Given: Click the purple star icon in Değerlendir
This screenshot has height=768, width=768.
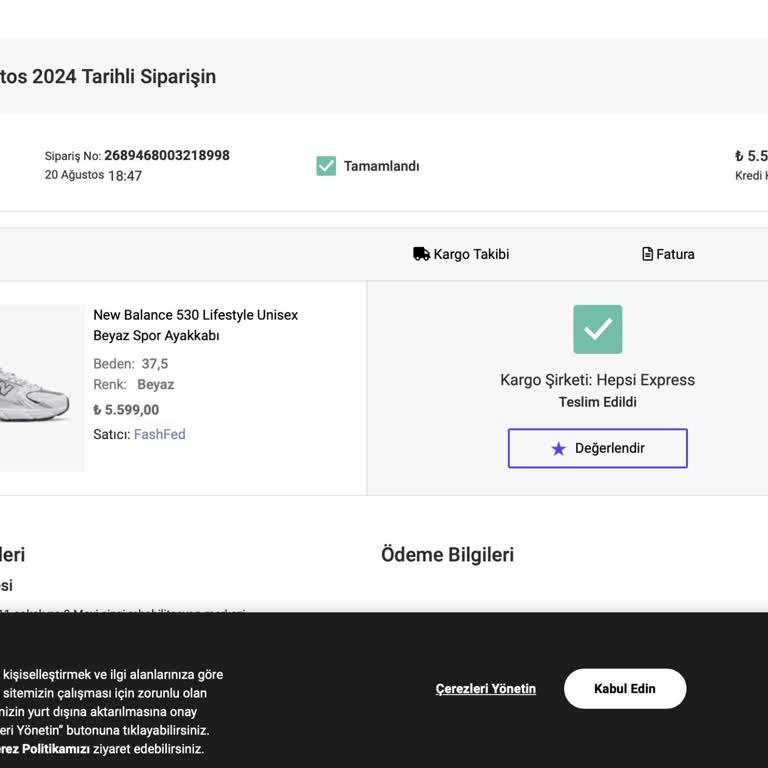Looking at the screenshot, I should (558, 449).
